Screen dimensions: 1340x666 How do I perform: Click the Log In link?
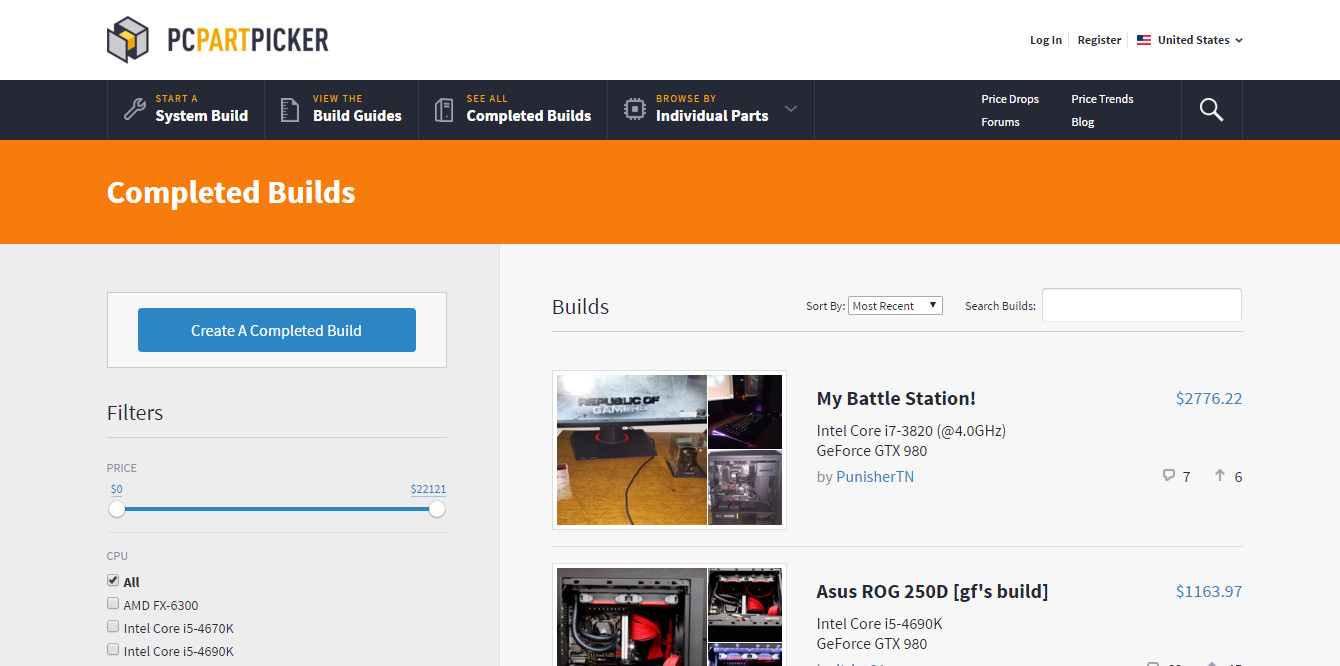(1046, 40)
